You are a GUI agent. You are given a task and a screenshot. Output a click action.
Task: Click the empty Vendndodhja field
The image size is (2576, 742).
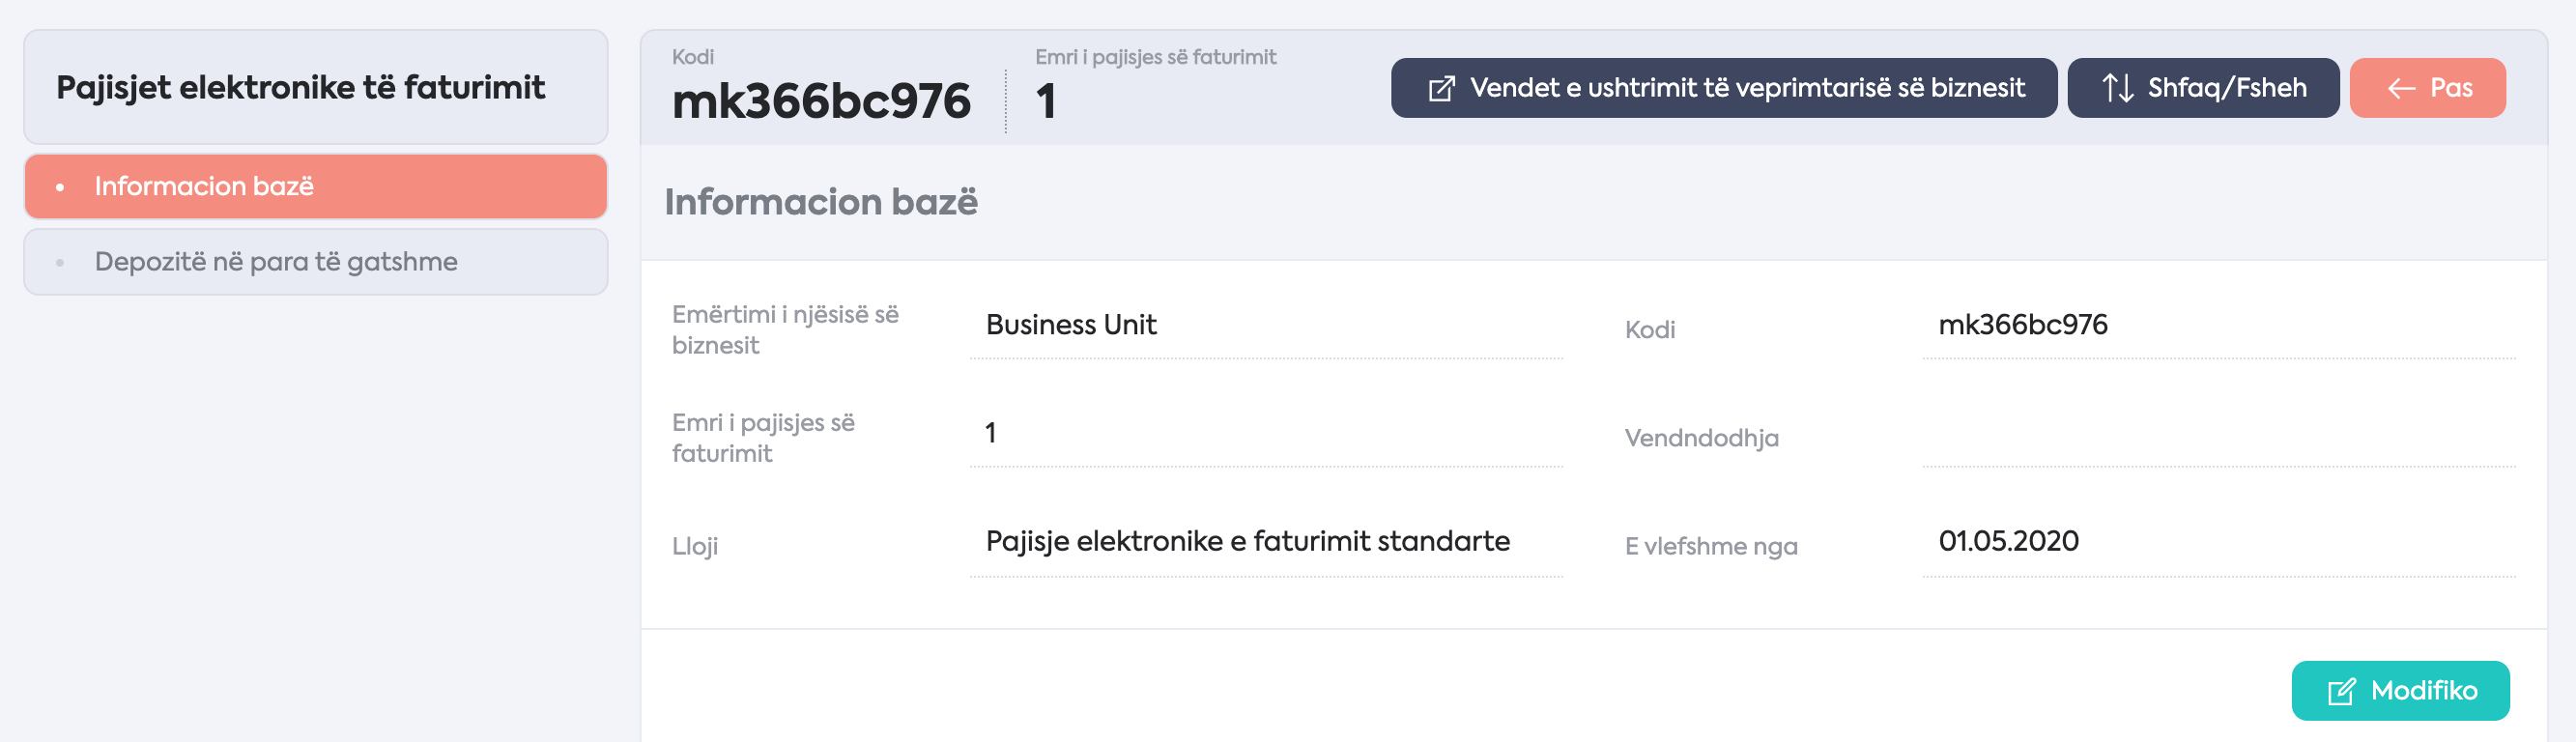pyautogui.click(x=2218, y=433)
